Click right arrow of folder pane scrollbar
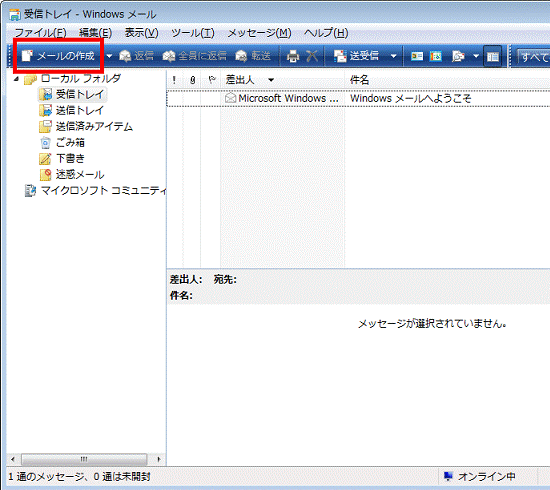This screenshot has width=550, height=490. tap(159, 459)
